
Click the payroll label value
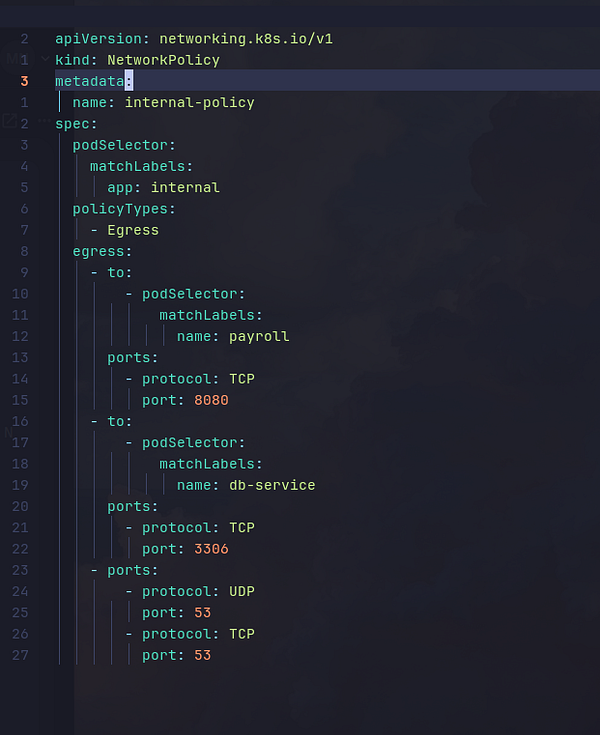[259, 337]
